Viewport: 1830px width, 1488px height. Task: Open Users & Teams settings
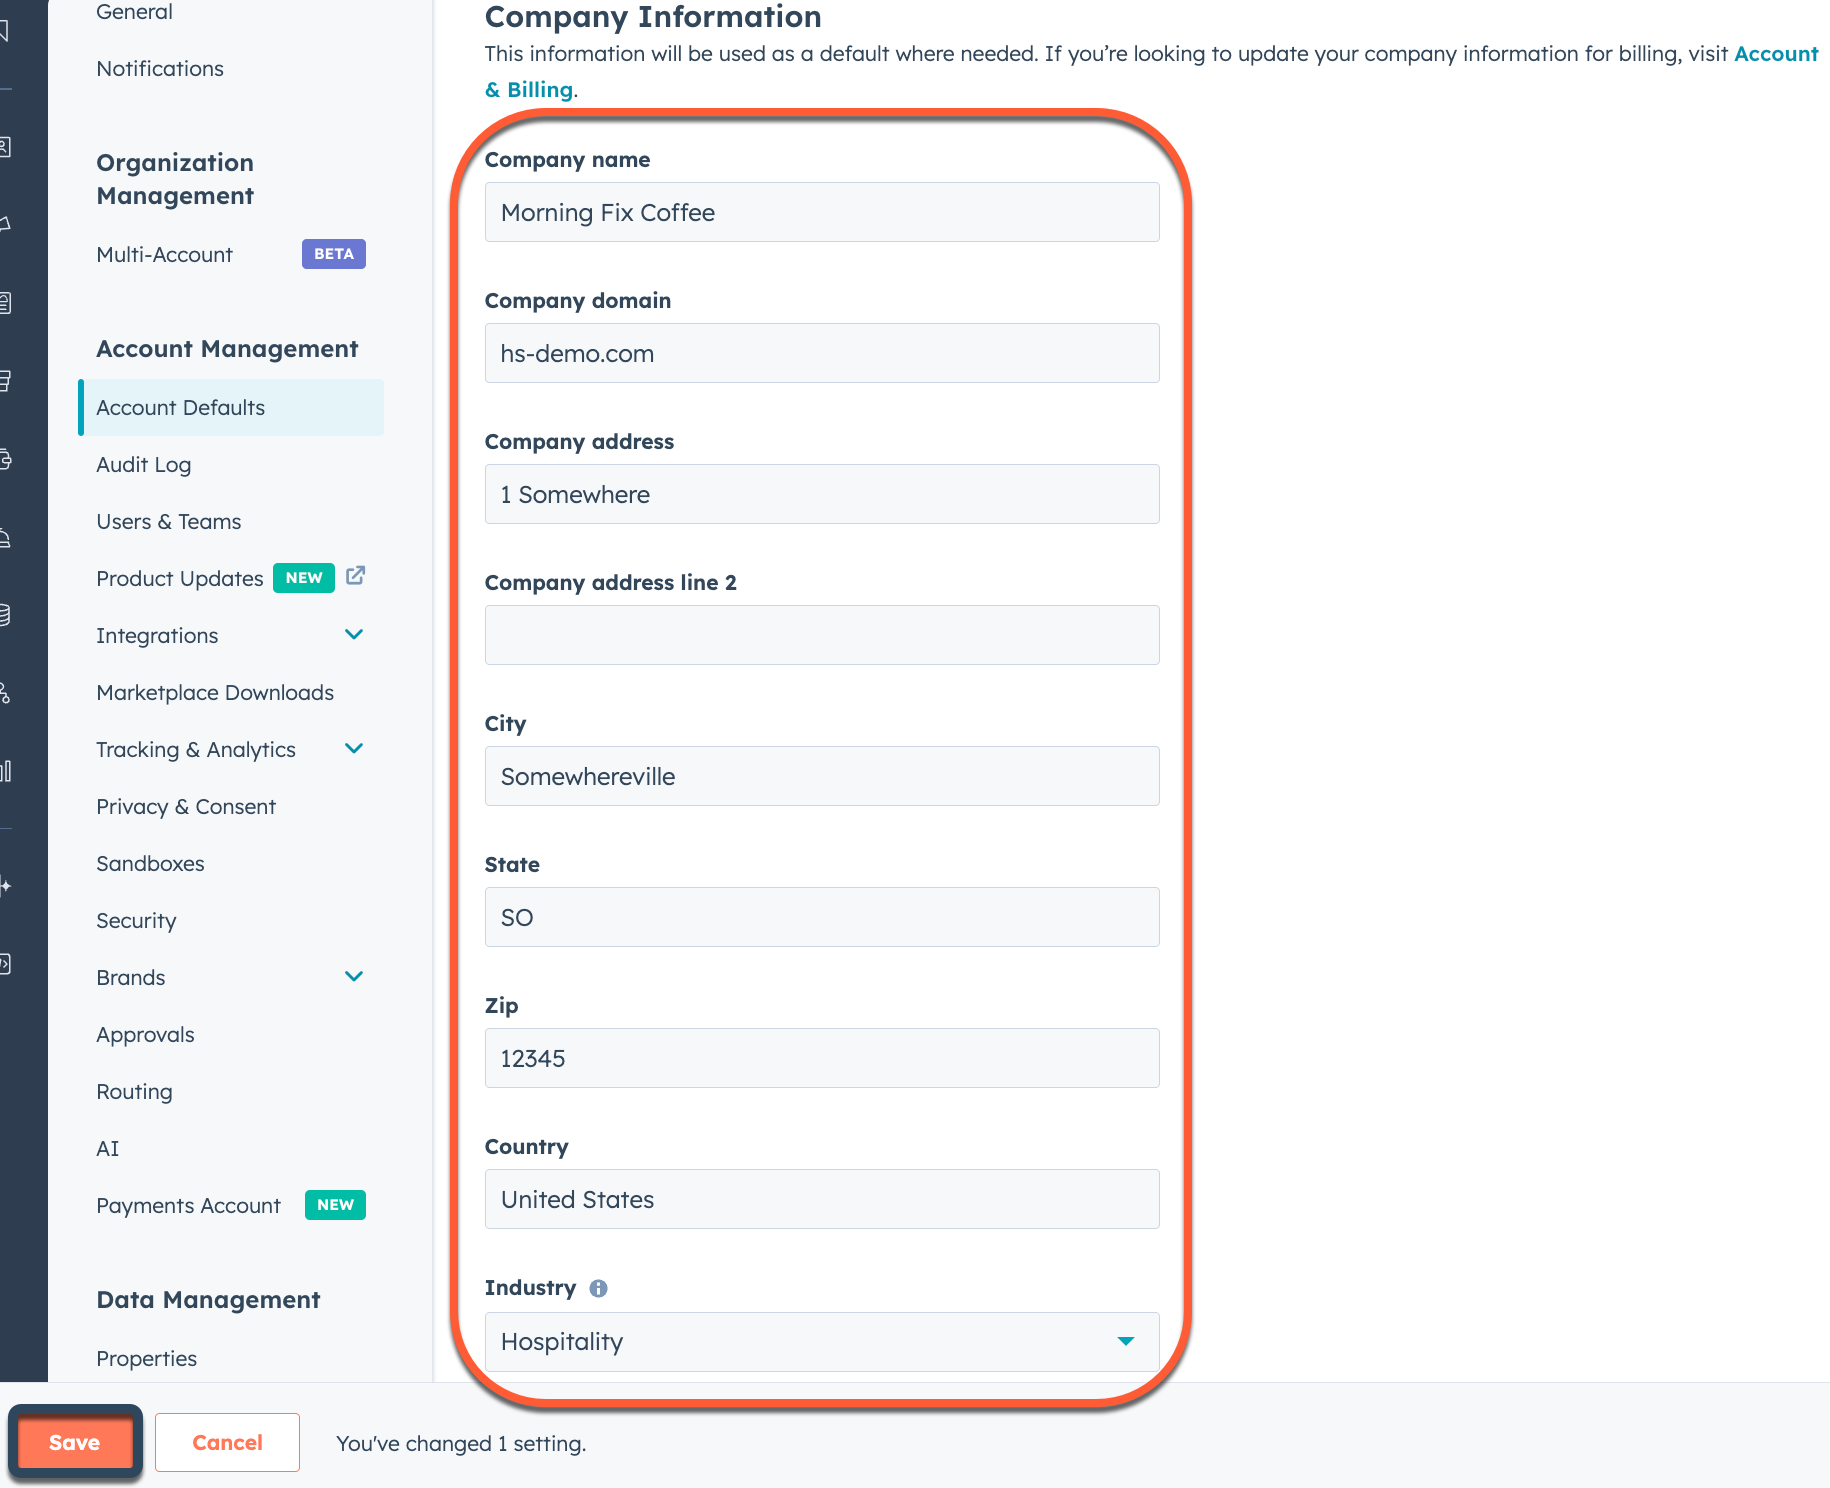pos(168,521)
